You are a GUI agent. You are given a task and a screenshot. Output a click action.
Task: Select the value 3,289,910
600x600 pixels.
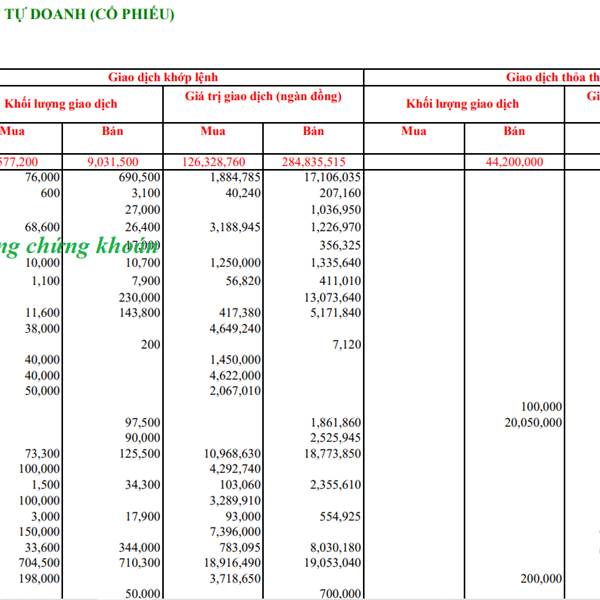[235, 501]
